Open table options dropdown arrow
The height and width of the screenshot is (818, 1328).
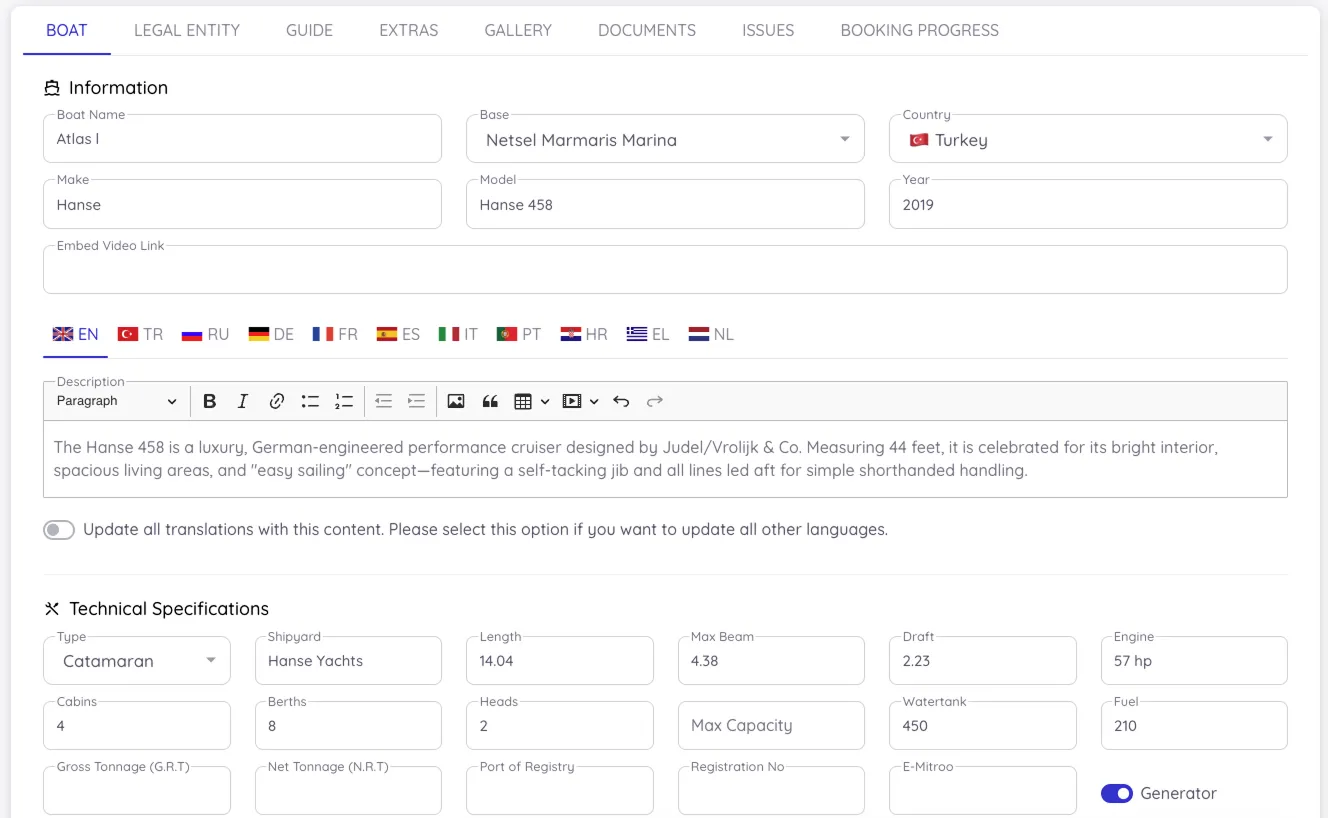tap(545, 401)
